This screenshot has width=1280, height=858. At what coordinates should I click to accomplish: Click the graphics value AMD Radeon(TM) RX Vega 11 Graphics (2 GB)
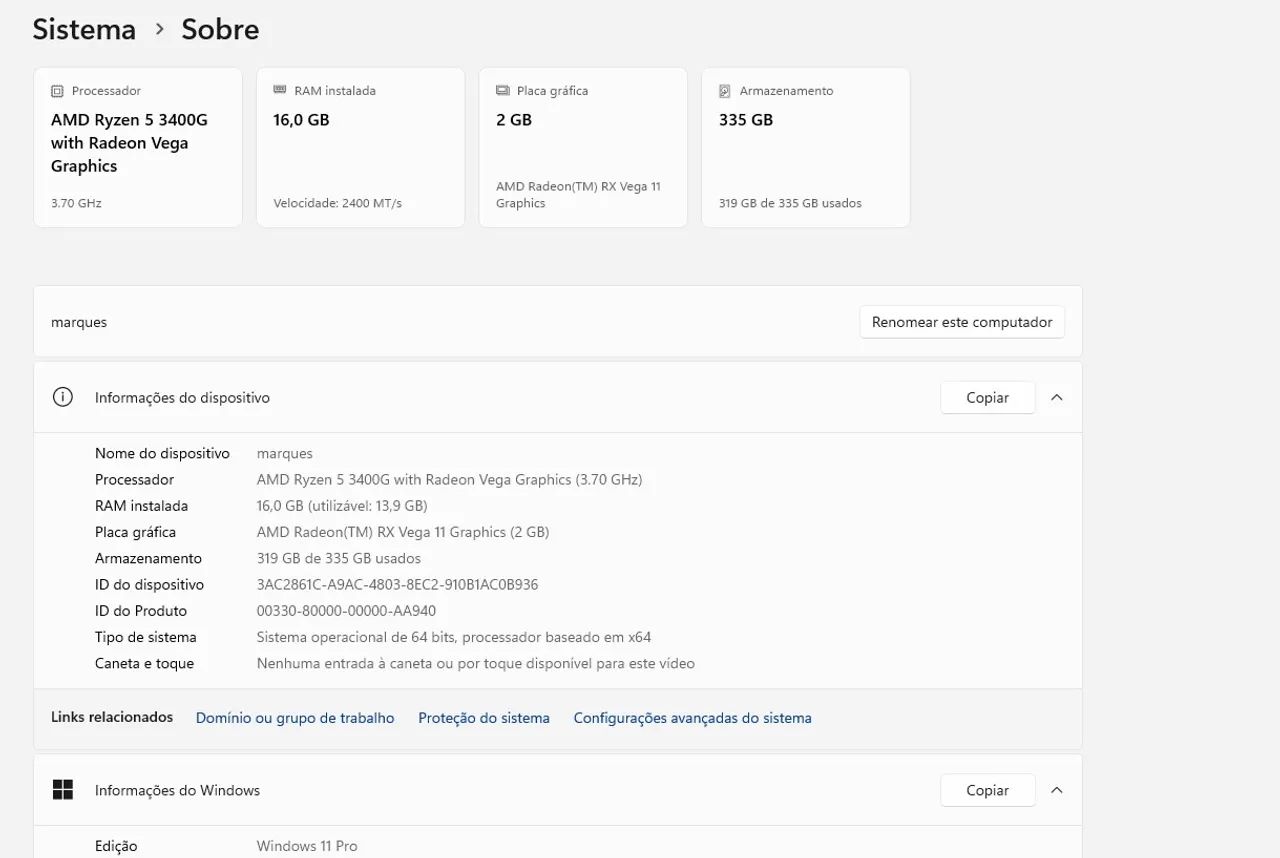[x=403, y=532]
